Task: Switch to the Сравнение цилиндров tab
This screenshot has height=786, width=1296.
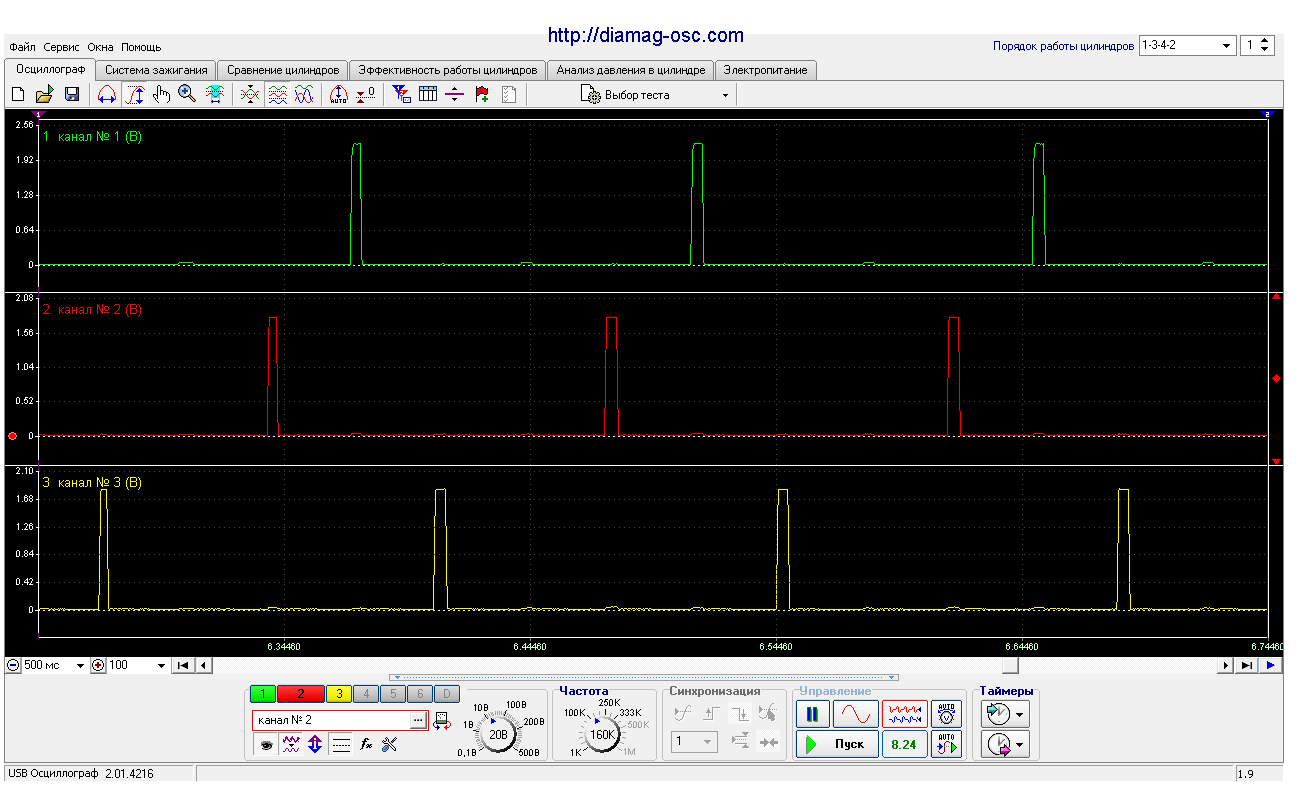Action: click(x=283, y=70)
